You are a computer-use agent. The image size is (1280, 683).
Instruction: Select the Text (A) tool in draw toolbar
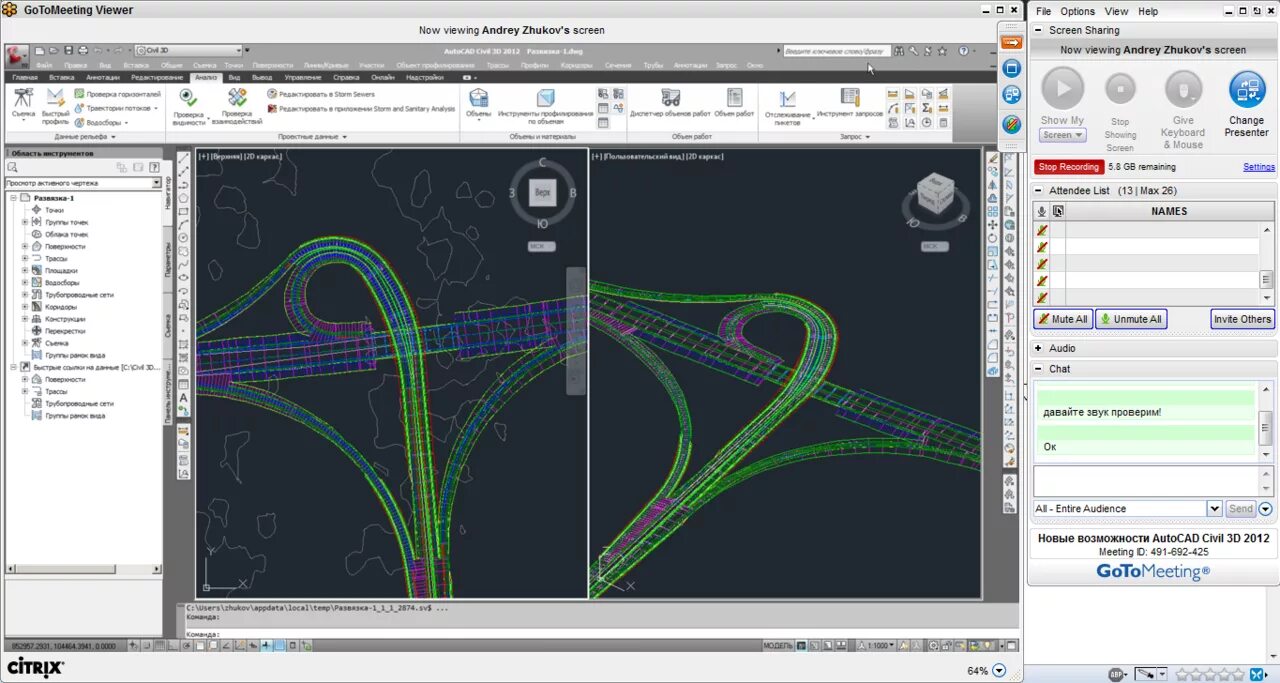184,399
